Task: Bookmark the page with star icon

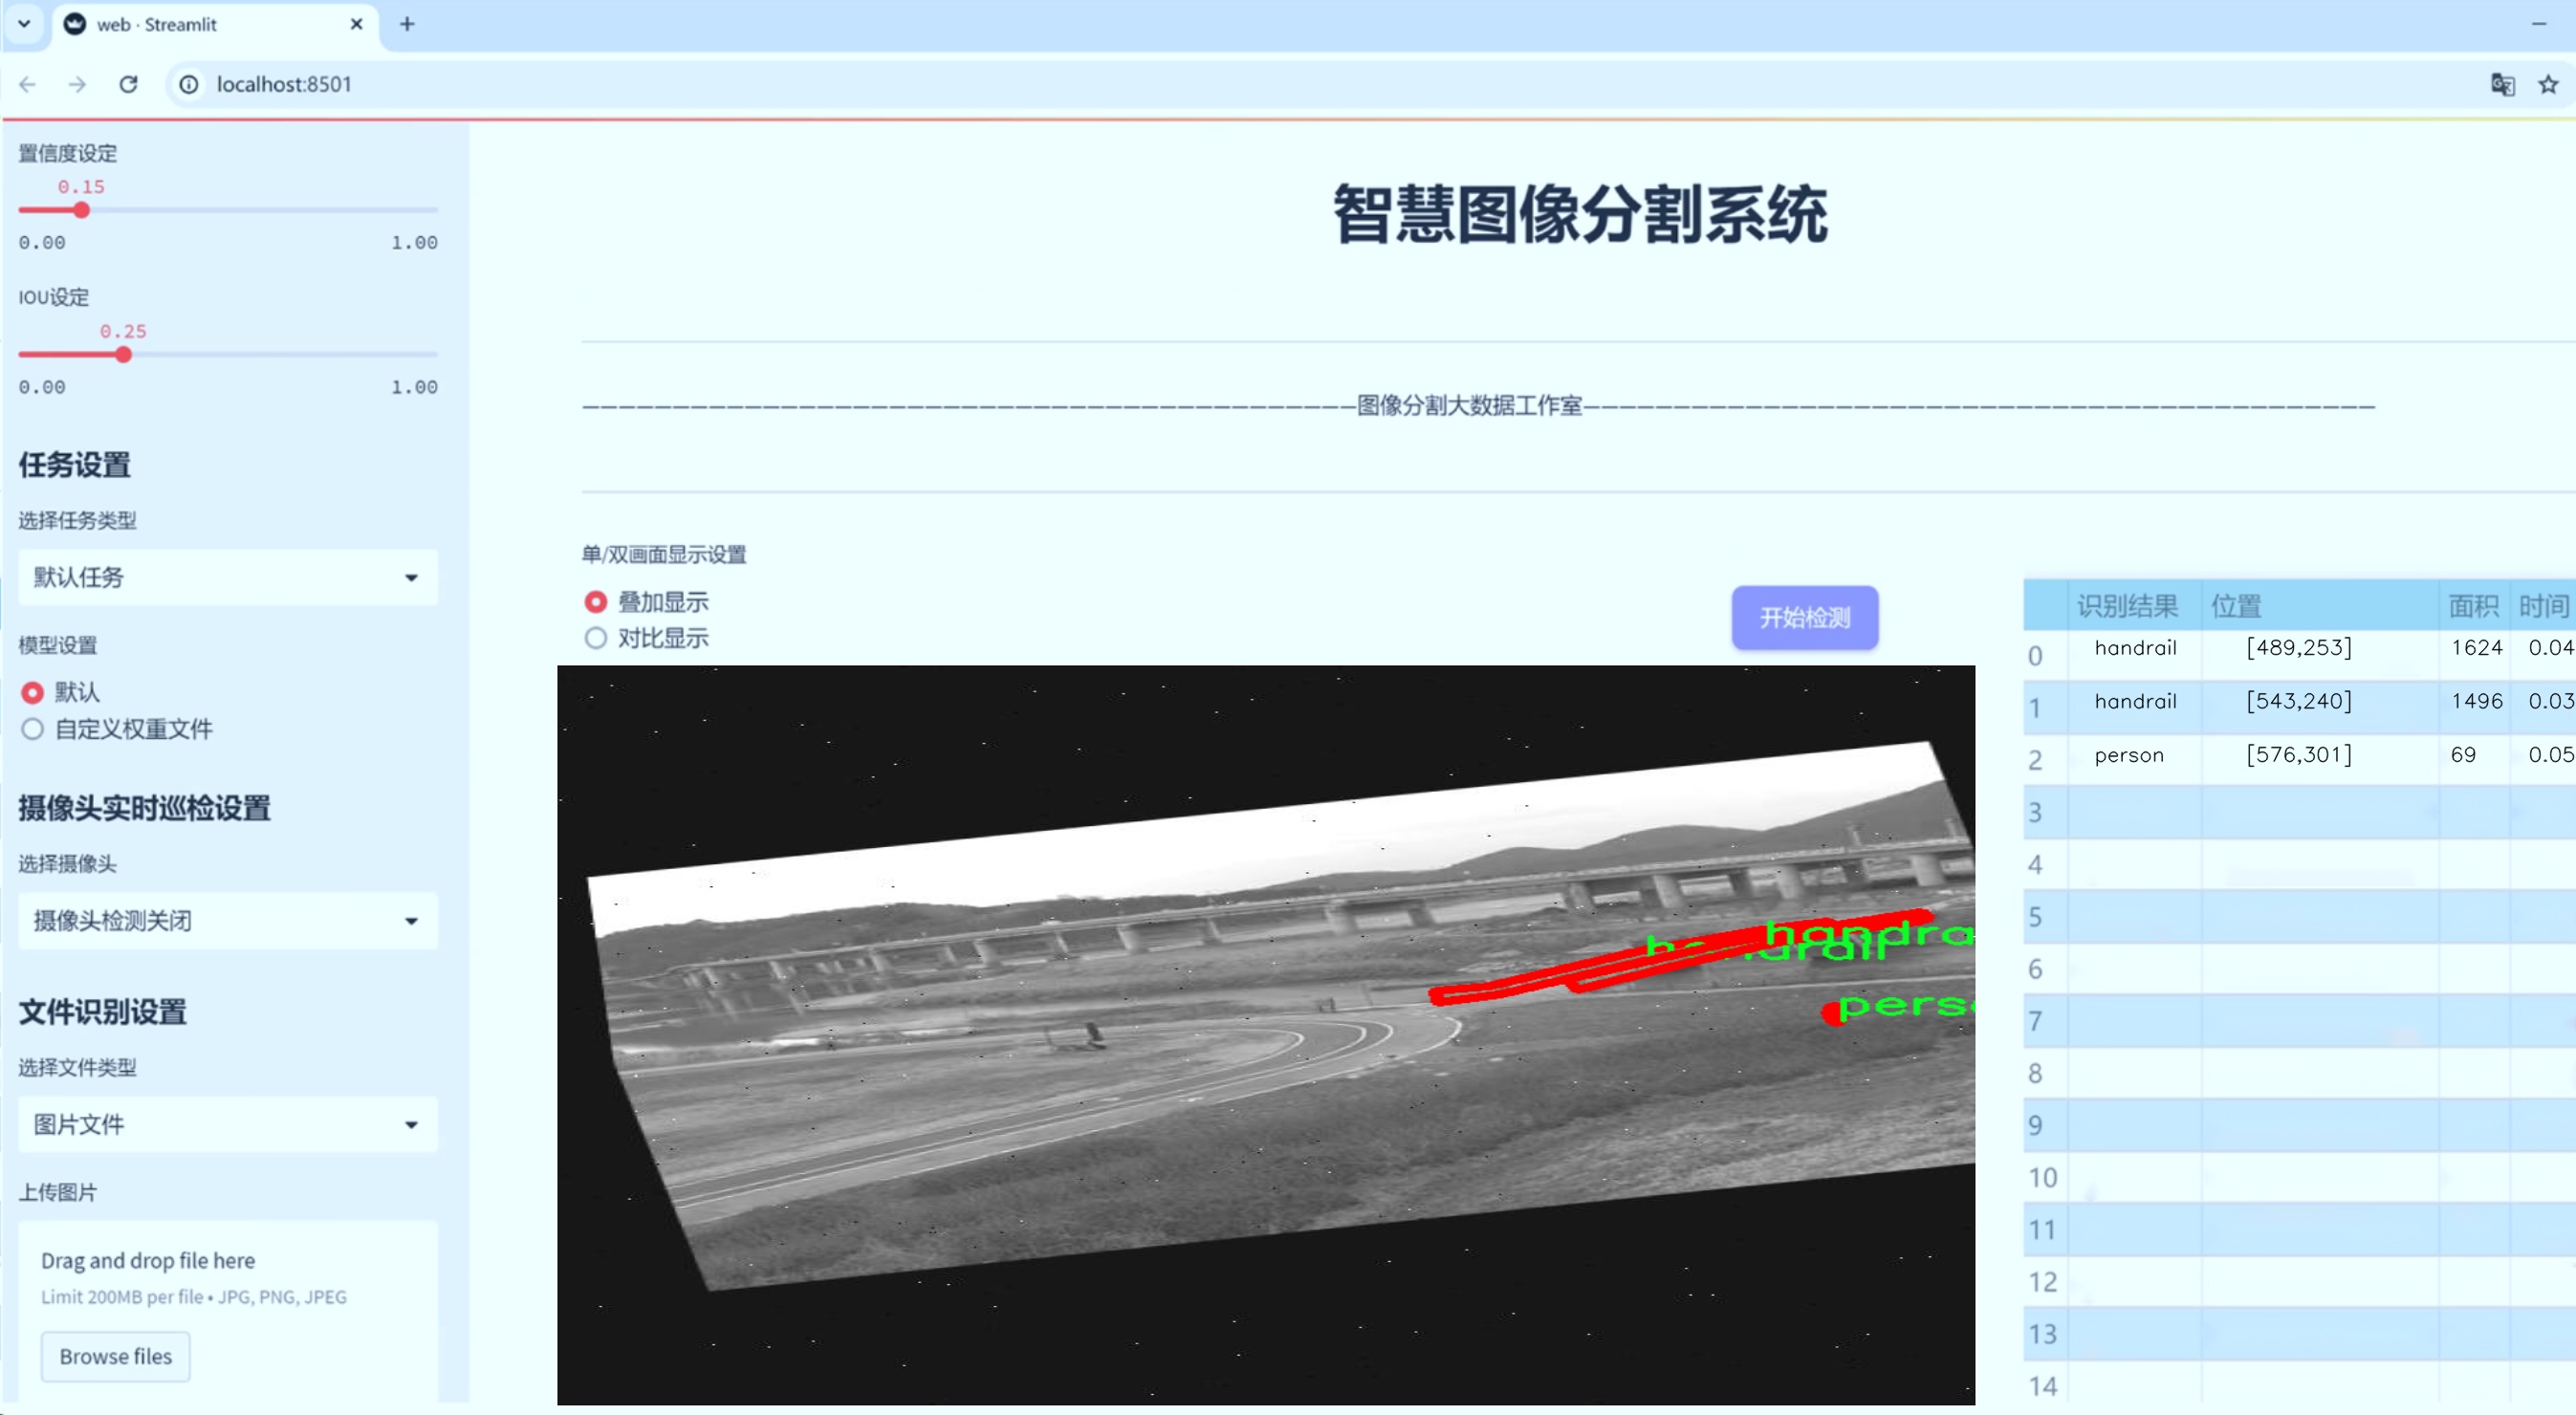Action: pos(2548,84)
